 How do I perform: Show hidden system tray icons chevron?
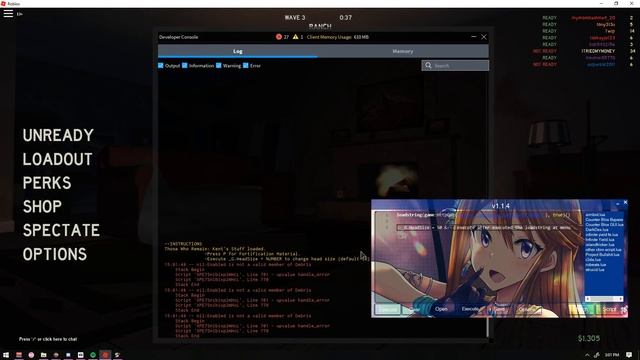(x=587, y=355)
